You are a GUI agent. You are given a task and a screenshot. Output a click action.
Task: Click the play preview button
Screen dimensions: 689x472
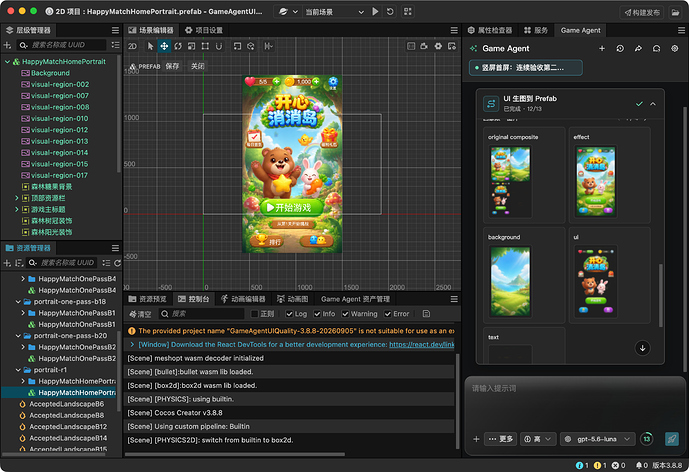(x=375, y=11)
